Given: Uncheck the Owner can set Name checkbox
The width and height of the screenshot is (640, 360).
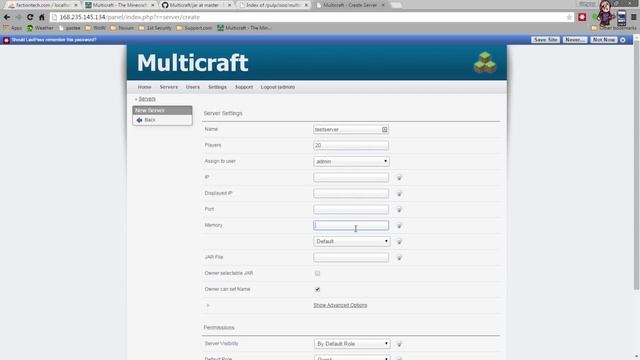Looking at the screenshot, I should click(x=318, y=289).
